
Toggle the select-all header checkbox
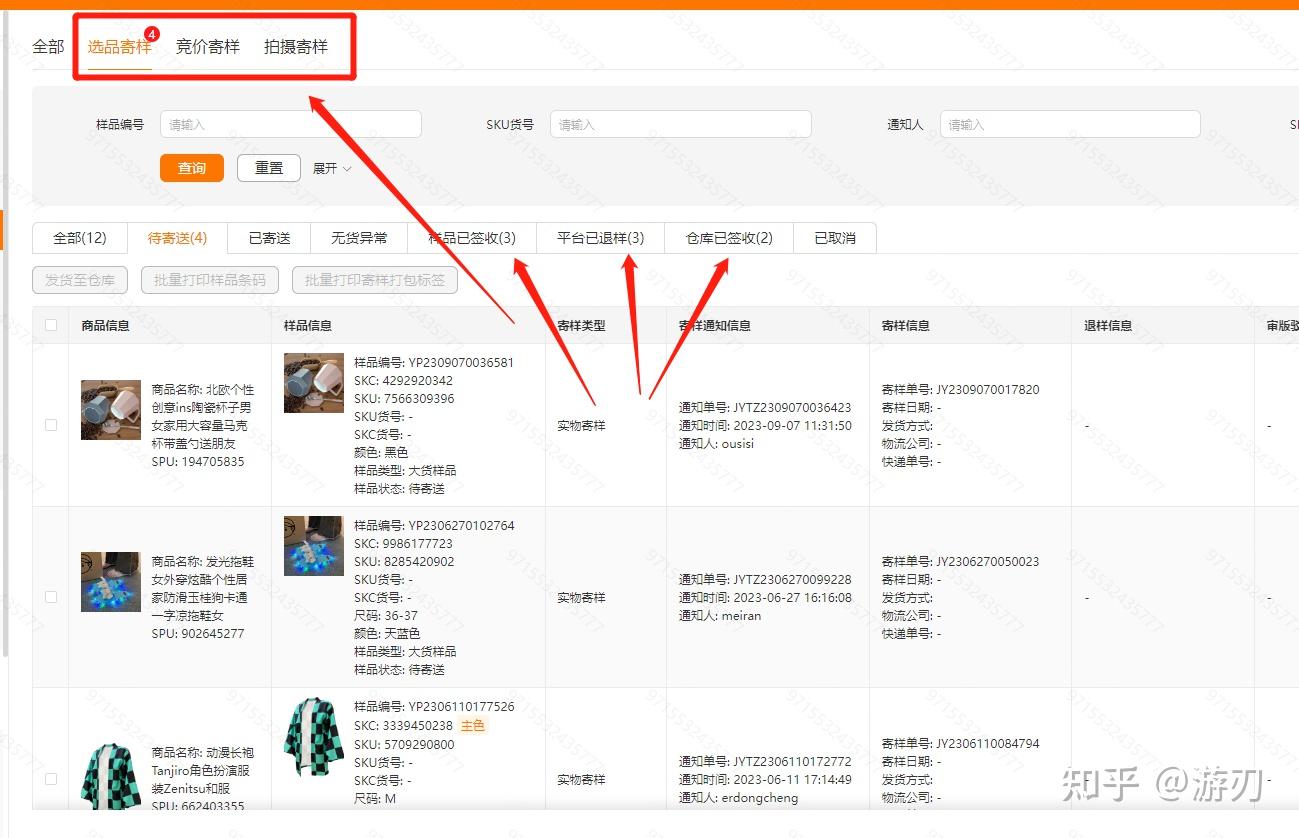coord(51,325)
